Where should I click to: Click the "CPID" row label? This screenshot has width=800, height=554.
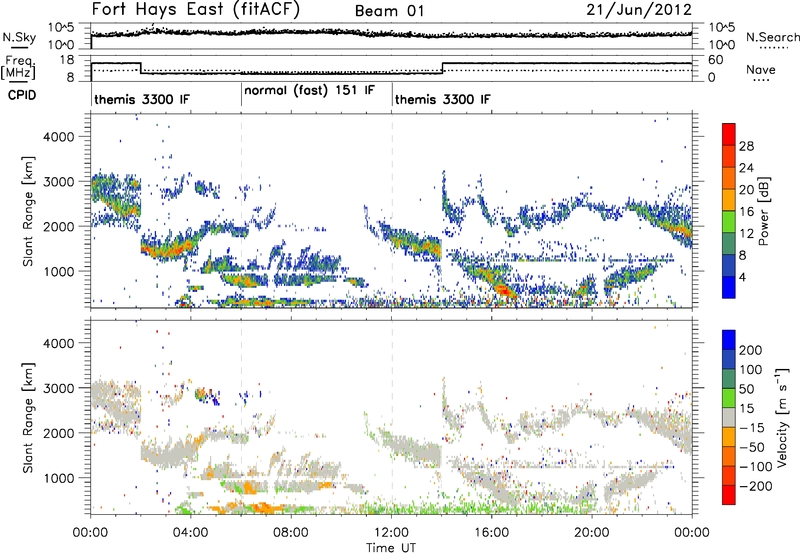[x=22, y=95]
